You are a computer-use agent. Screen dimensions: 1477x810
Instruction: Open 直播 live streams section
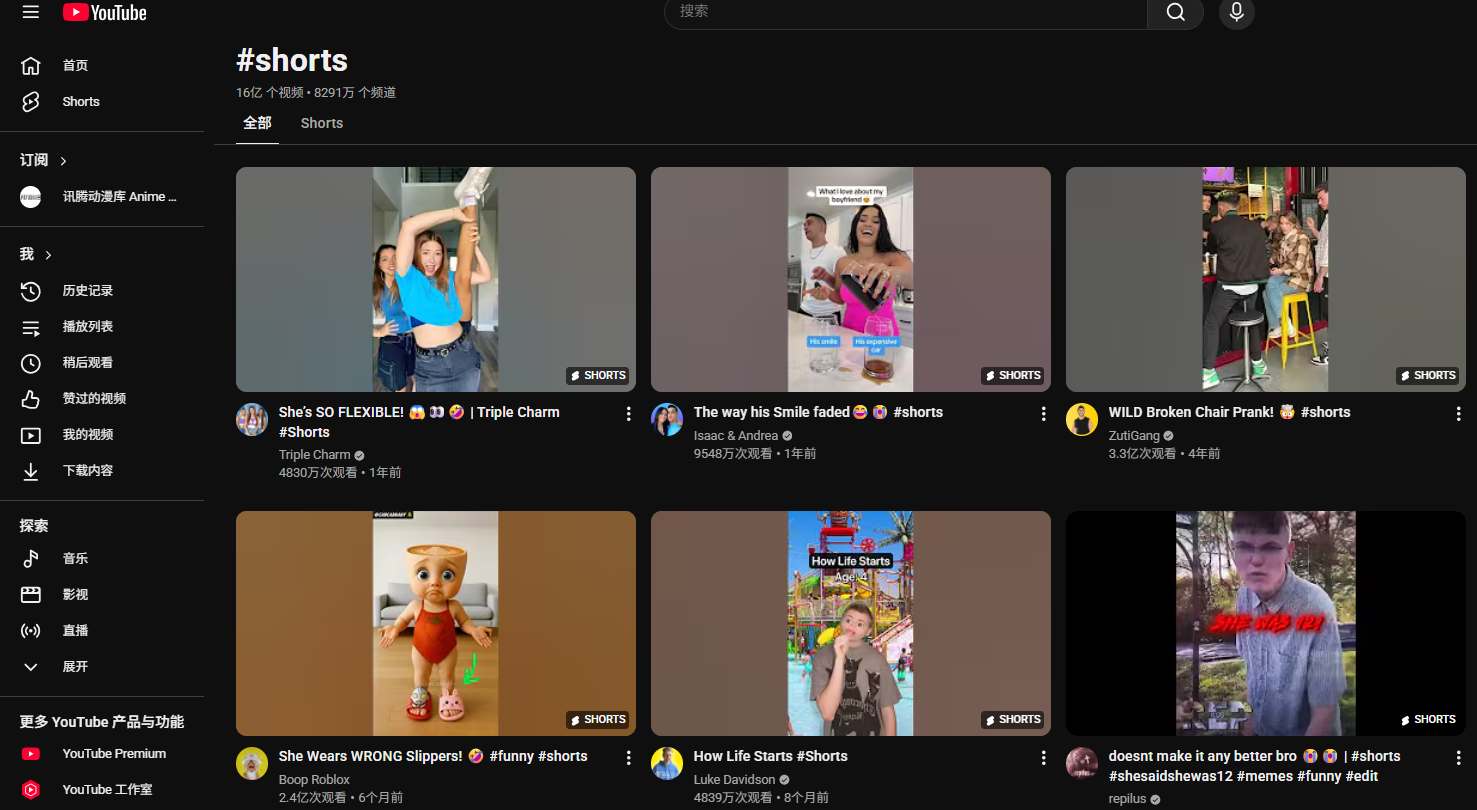74,629
